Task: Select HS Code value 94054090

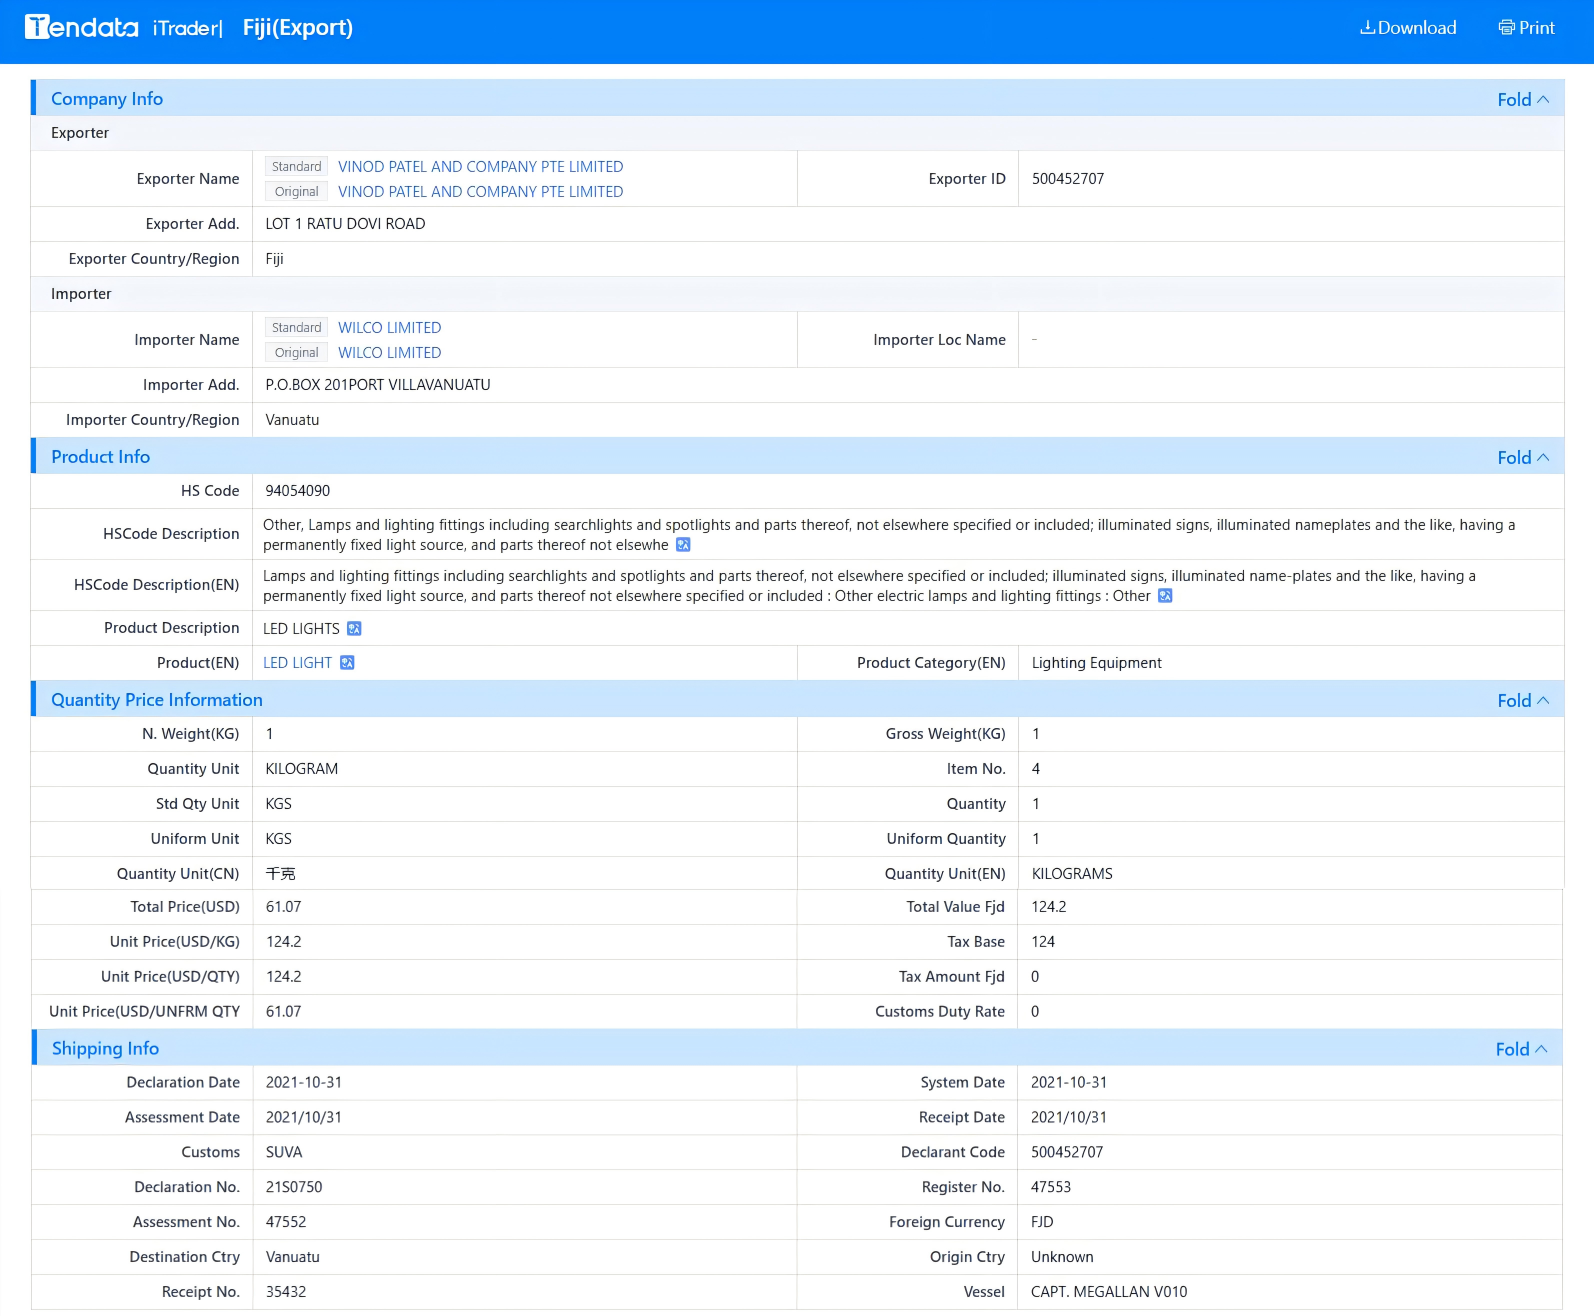Action: (x=297, y=491)
